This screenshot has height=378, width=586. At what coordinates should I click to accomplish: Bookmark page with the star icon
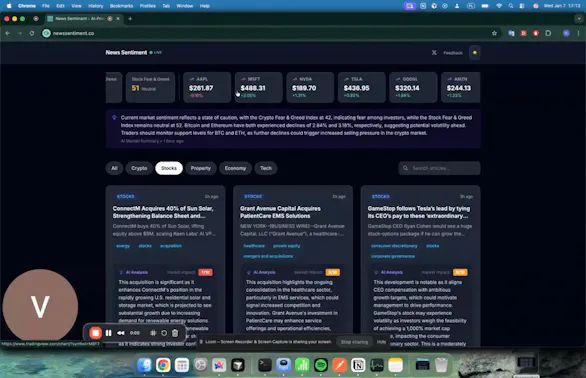494,33
